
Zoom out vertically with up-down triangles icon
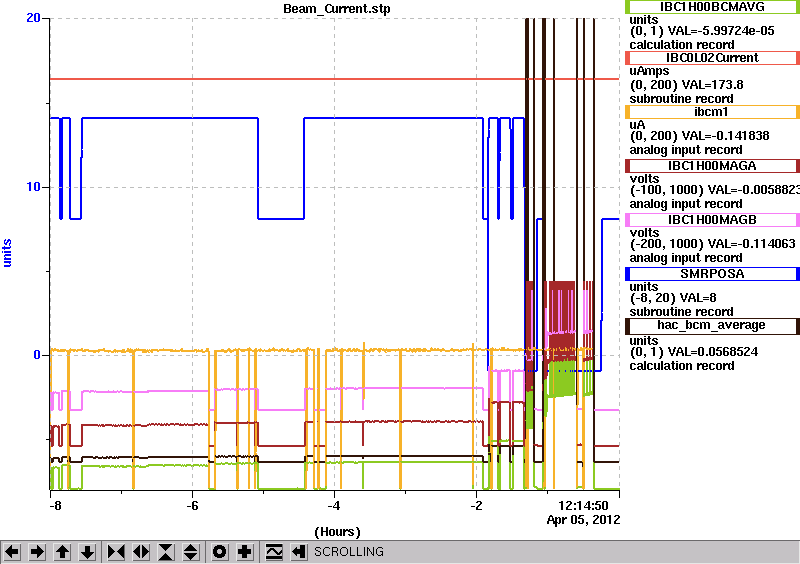191,552
